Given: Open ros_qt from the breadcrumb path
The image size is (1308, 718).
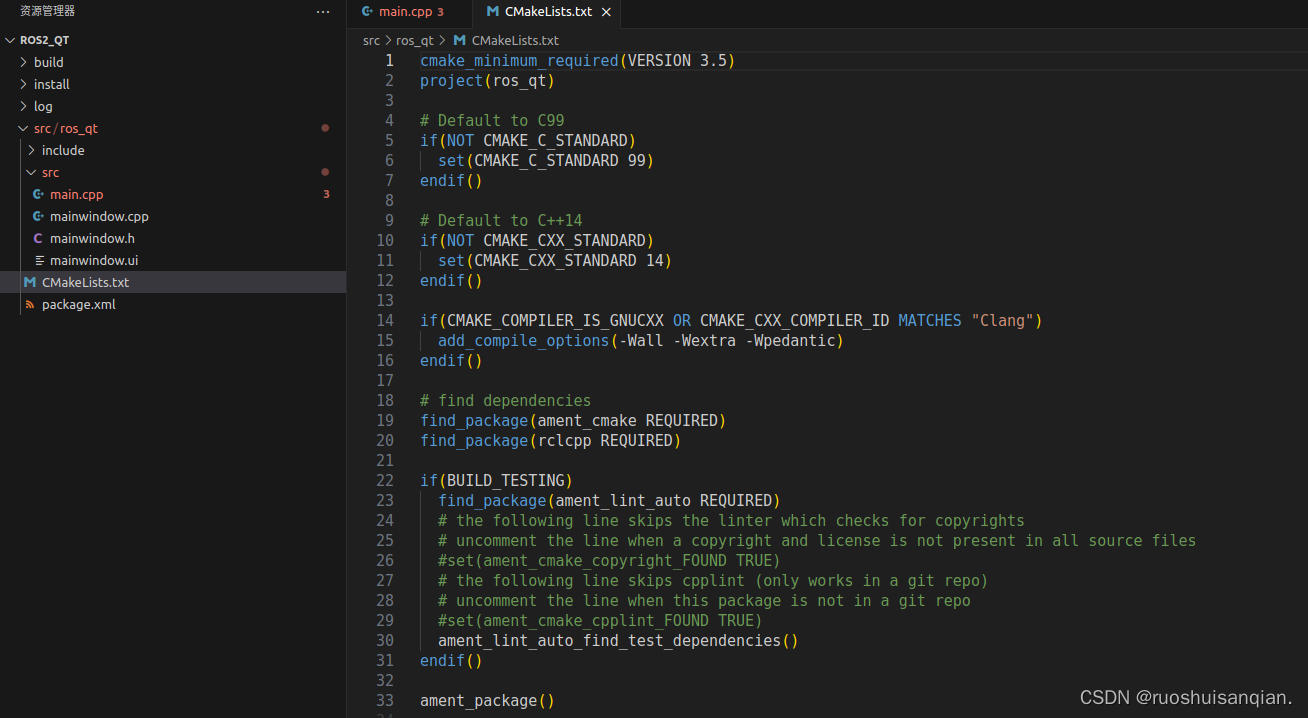Looking at the screenshot, I should click(x=416, y=40).
